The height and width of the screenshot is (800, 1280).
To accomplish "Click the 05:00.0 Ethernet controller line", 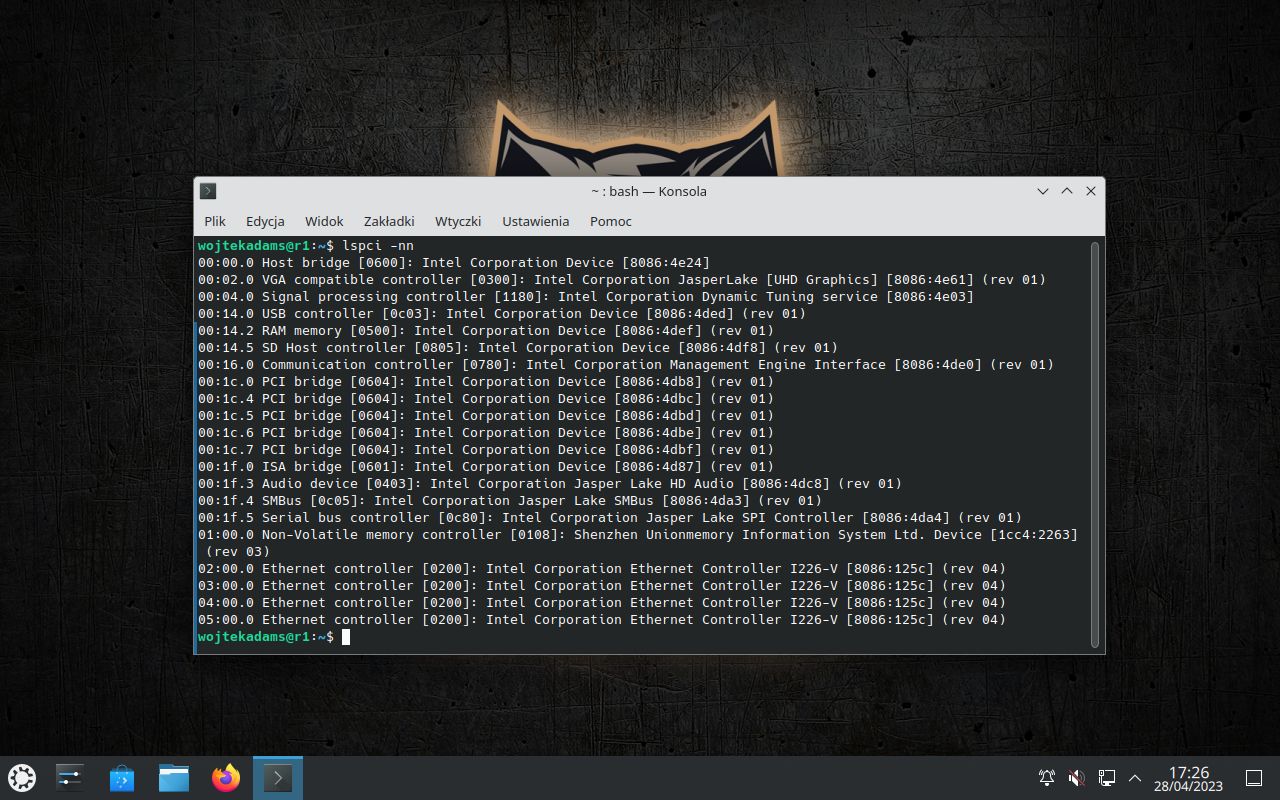I will pyautogui.click(x=602, y=619).
